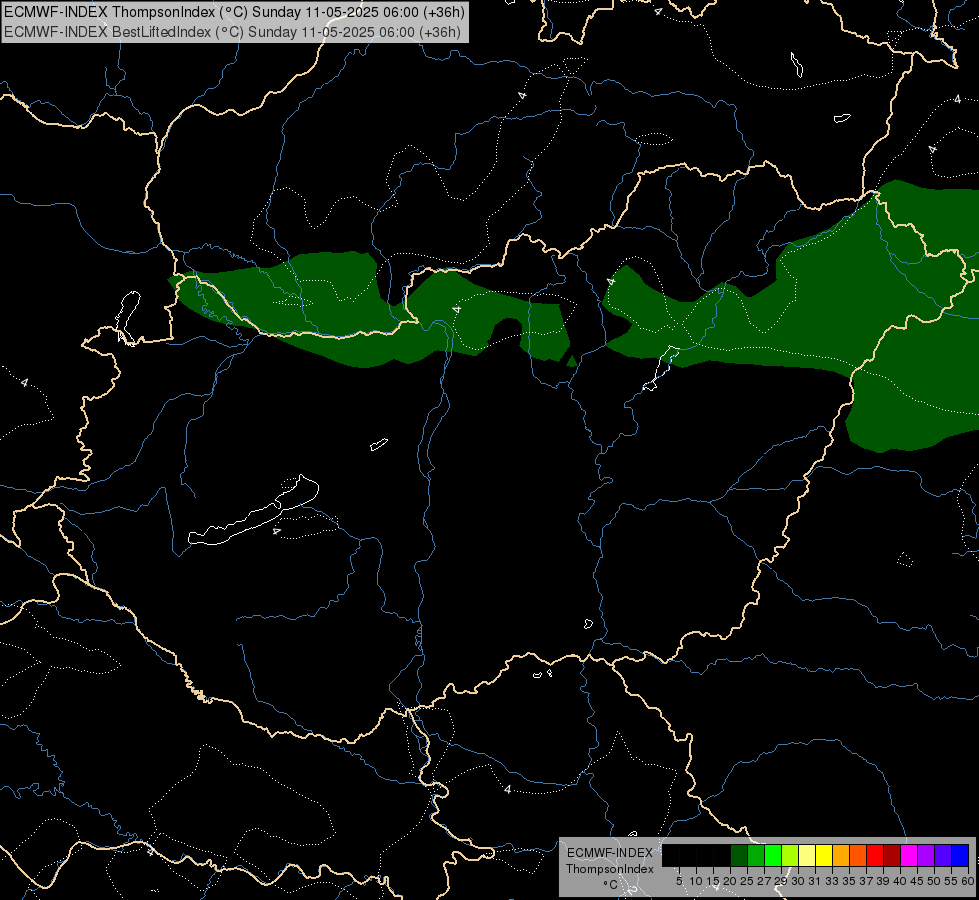This screenshot has height=900, width=979.
Task: Click the legend tick value '33'
Action: (832, 881)
